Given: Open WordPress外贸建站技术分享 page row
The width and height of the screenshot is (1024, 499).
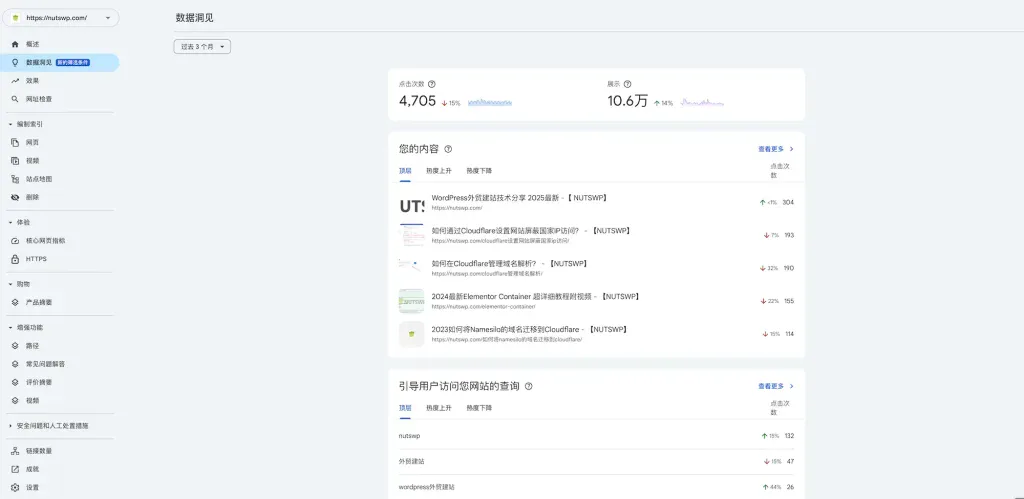Looking at the screenshot, I should tap(596, 202).
